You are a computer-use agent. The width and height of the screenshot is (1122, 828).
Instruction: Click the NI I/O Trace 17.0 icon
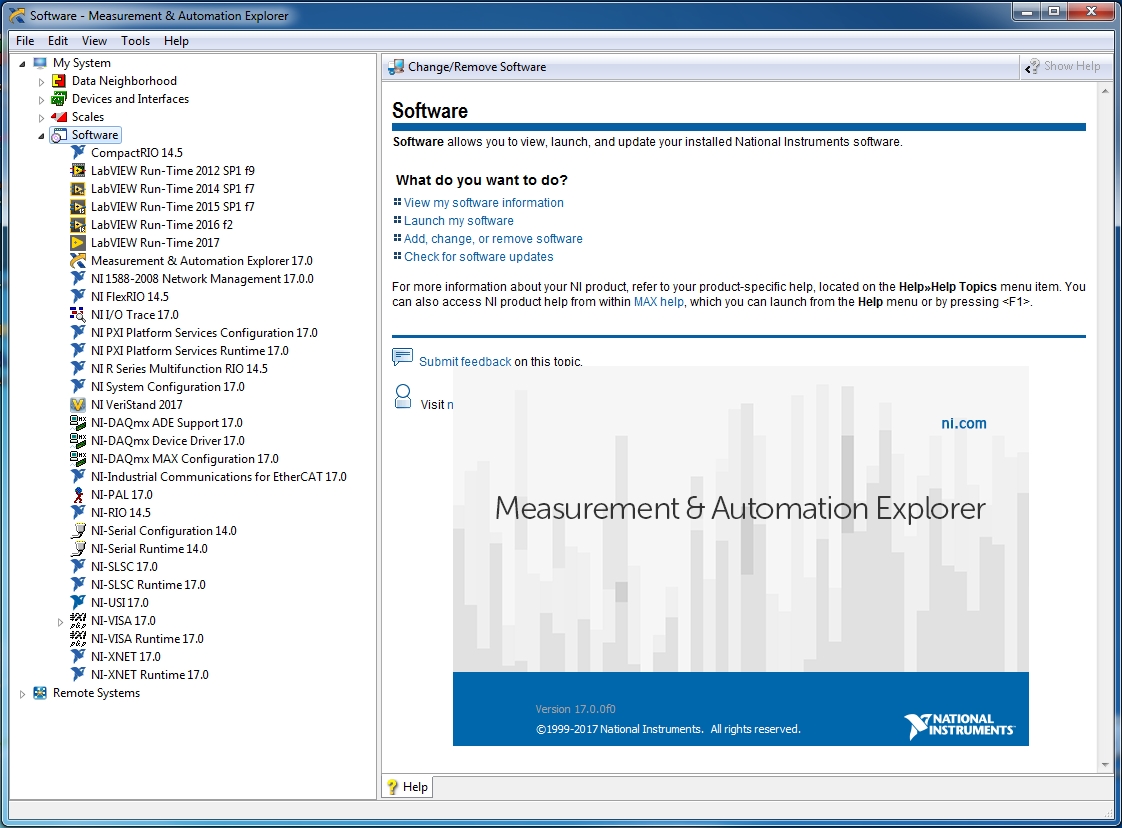[78, 314]
